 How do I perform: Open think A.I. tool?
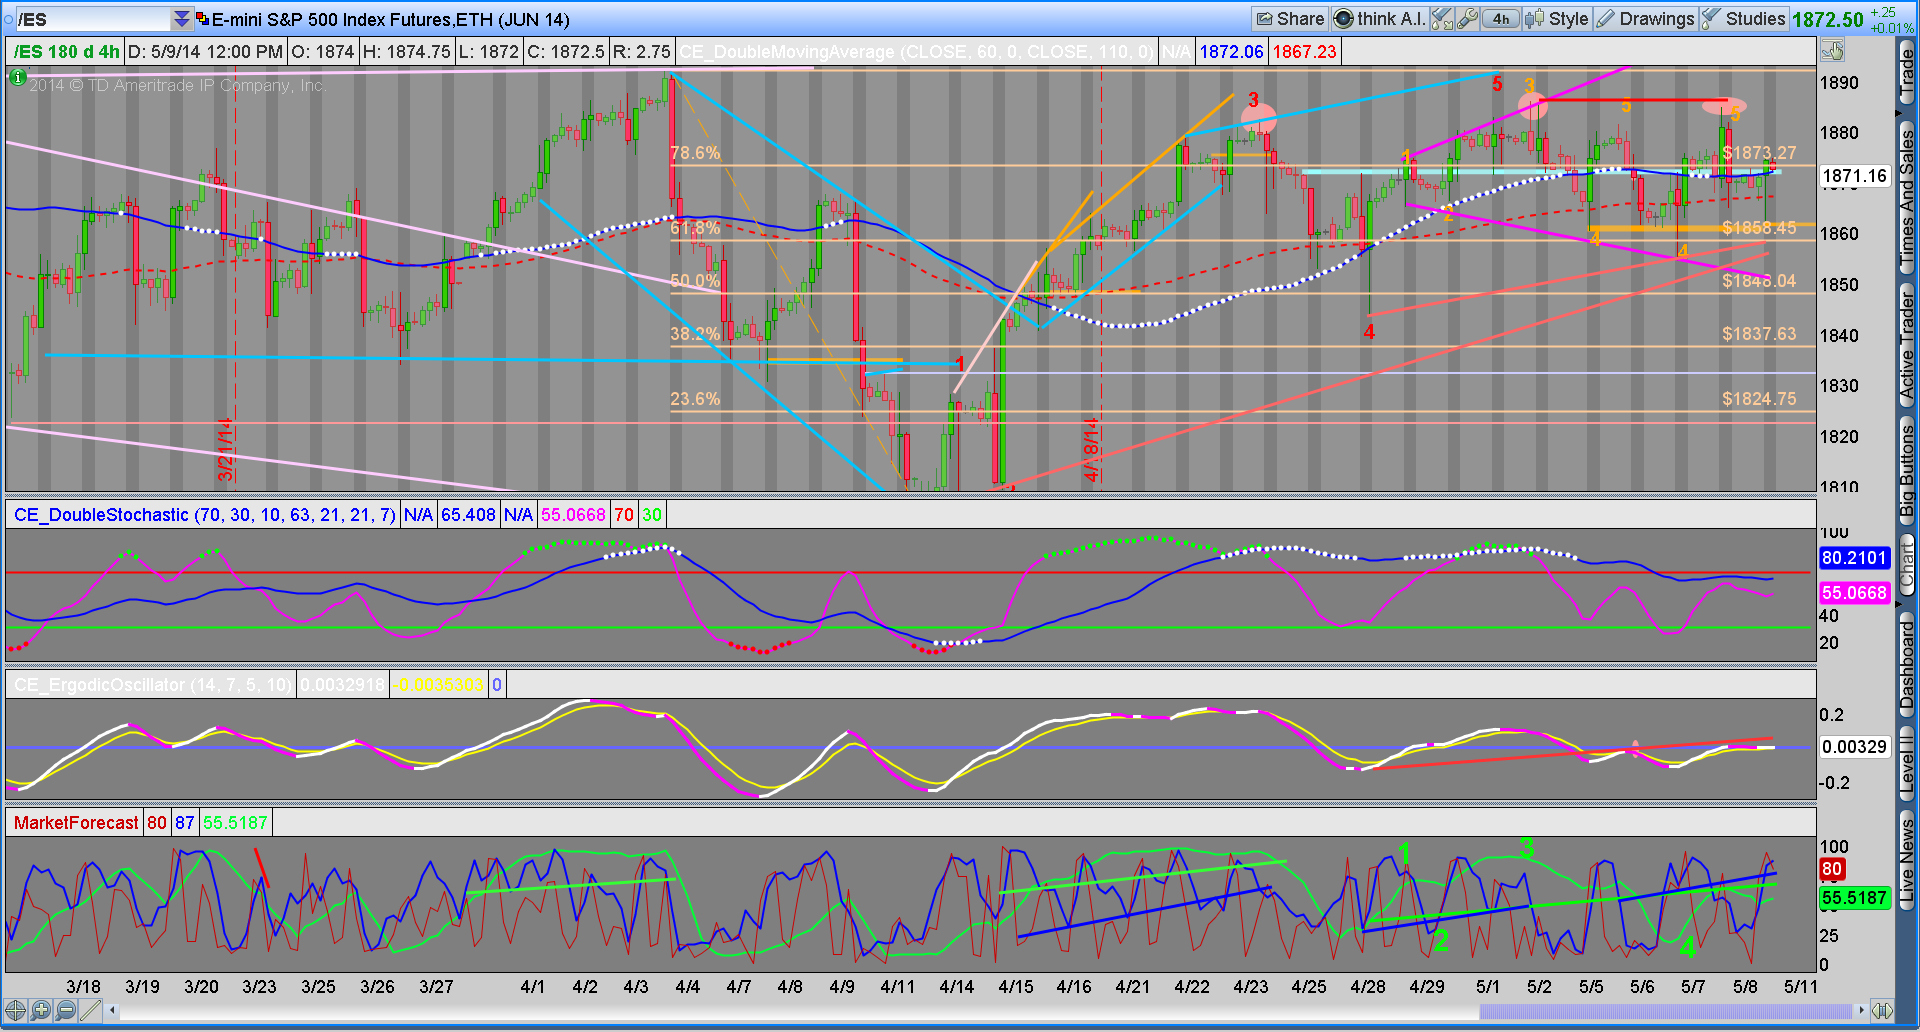coord(1379,19)
